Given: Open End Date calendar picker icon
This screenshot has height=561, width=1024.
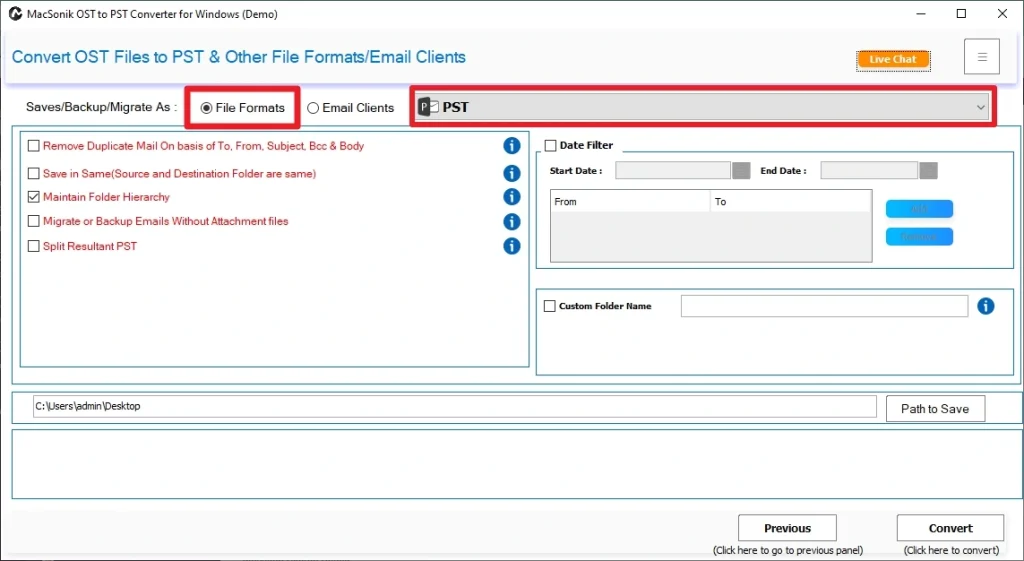Looking at the screenshot, I should coord(929,171).
